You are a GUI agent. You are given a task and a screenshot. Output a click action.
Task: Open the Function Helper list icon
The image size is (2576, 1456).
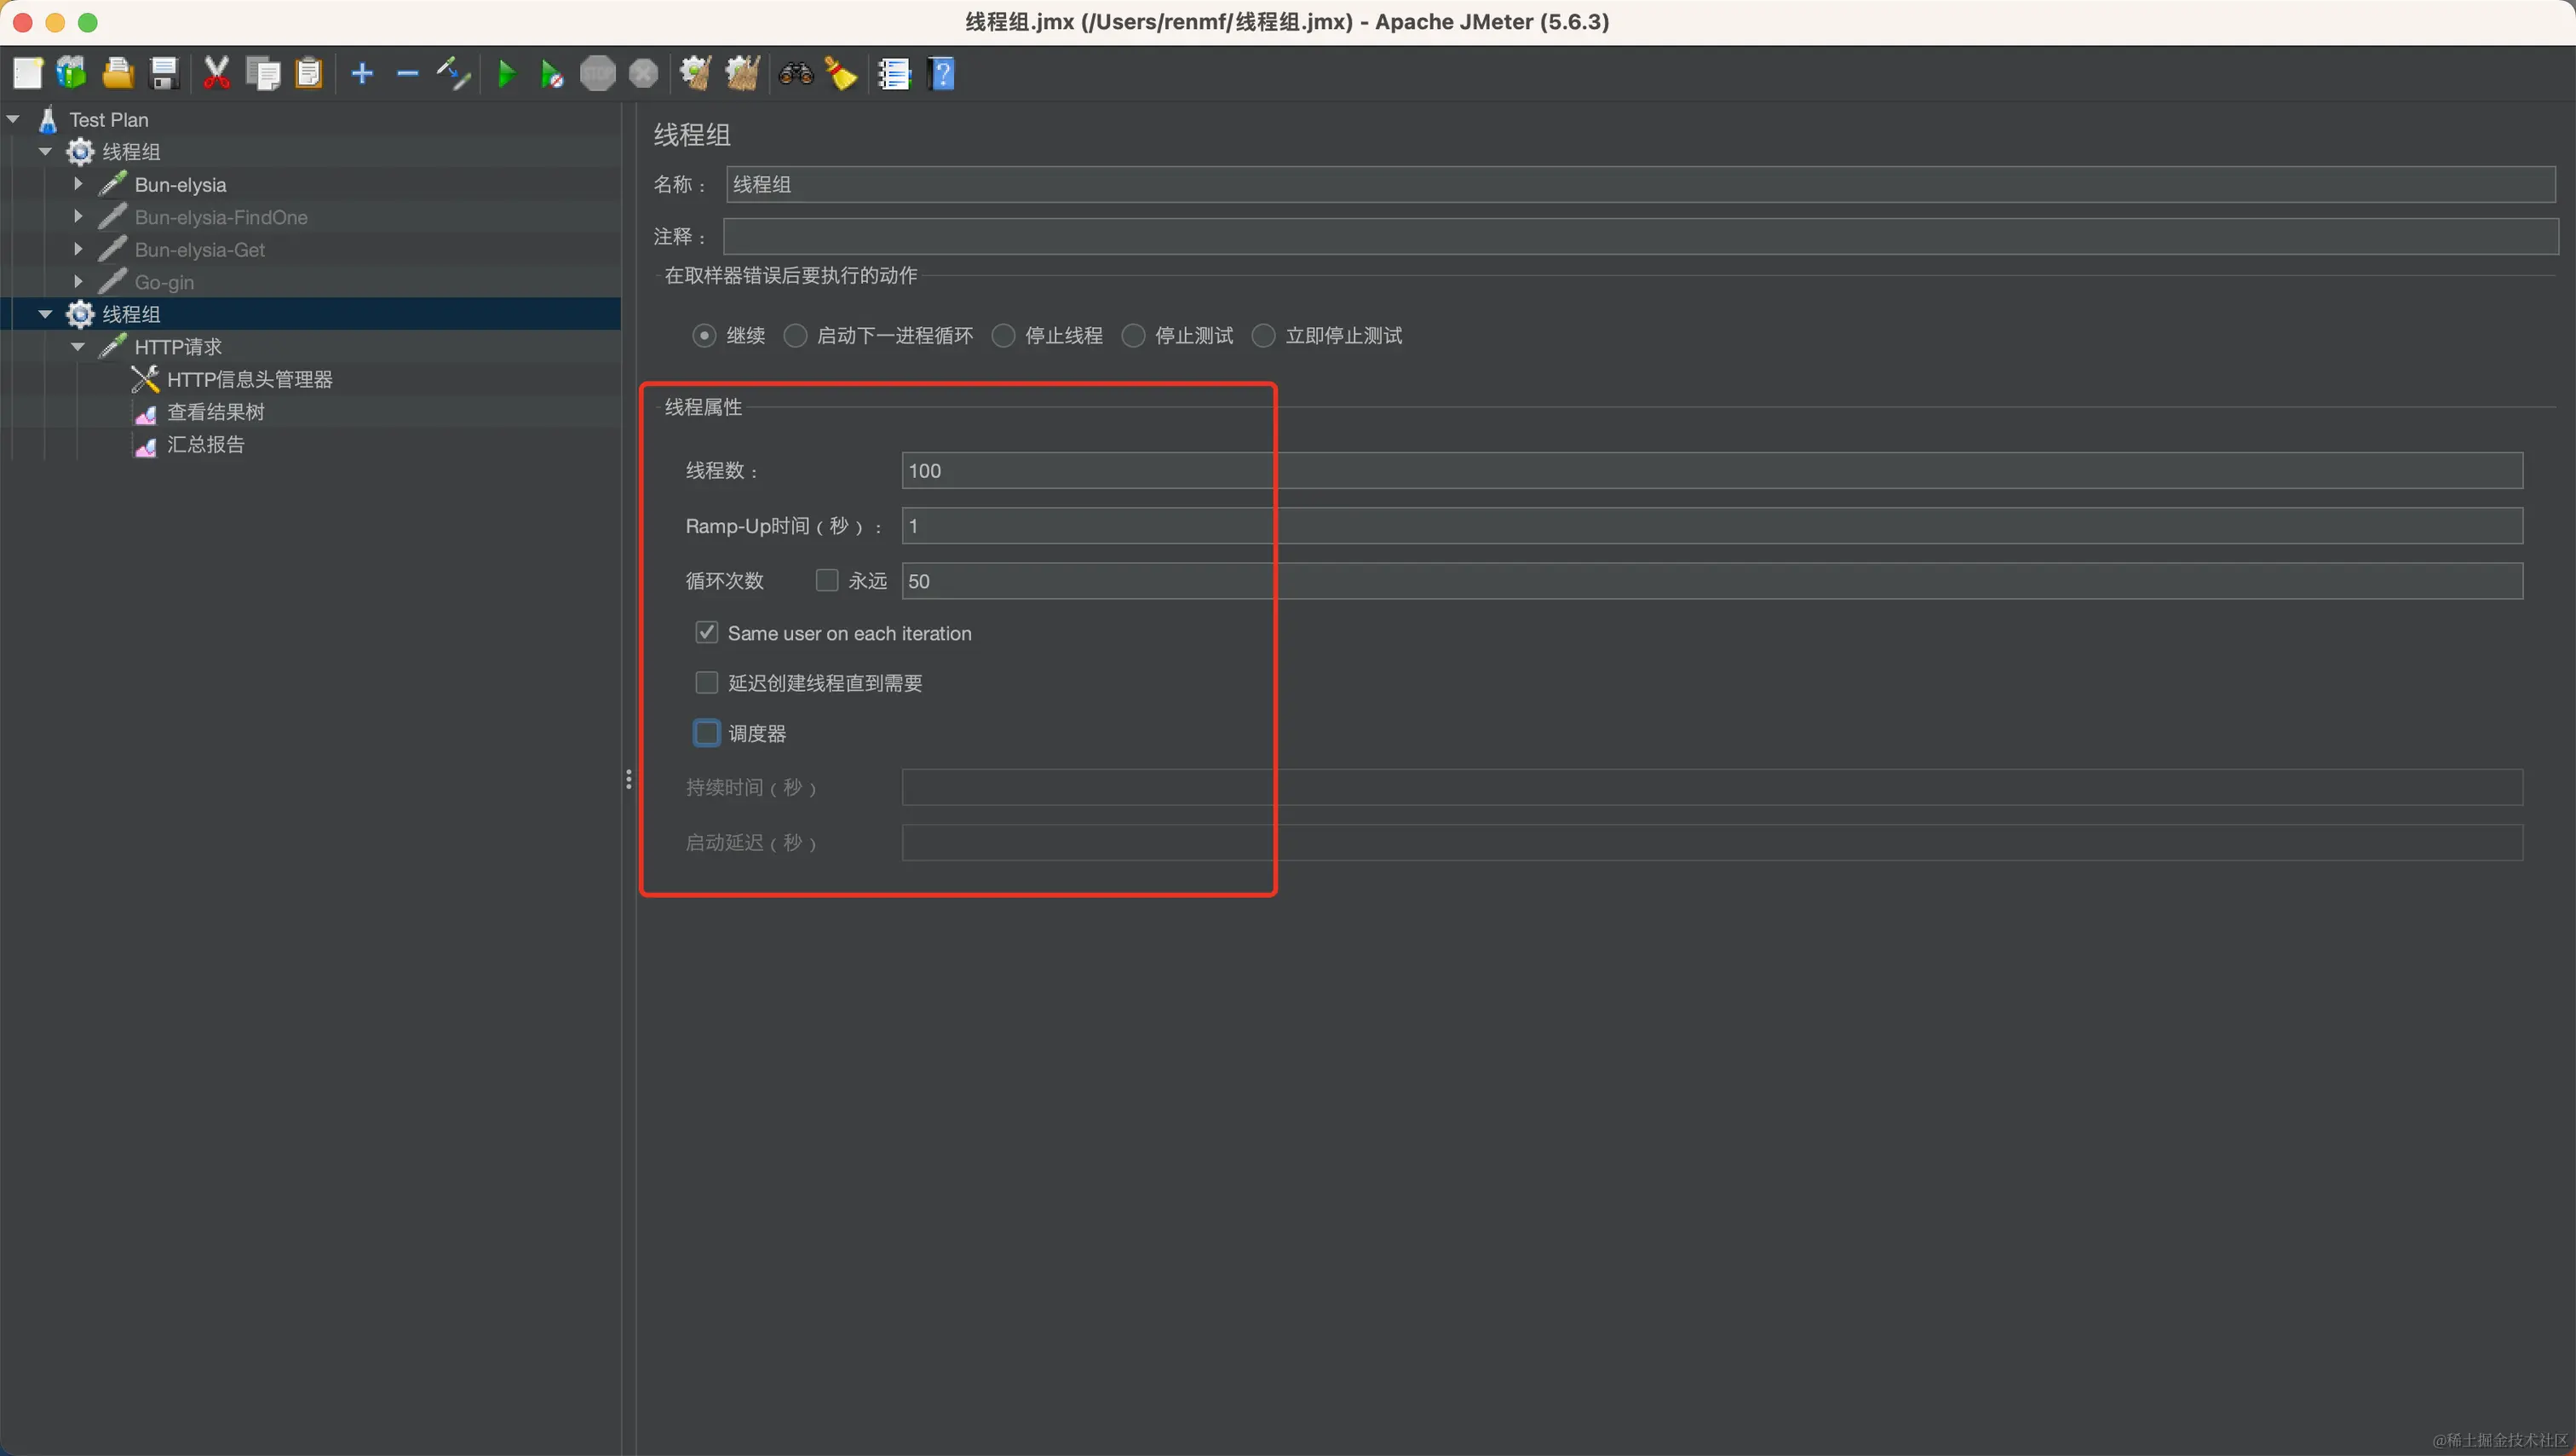[x=894, y=73]
